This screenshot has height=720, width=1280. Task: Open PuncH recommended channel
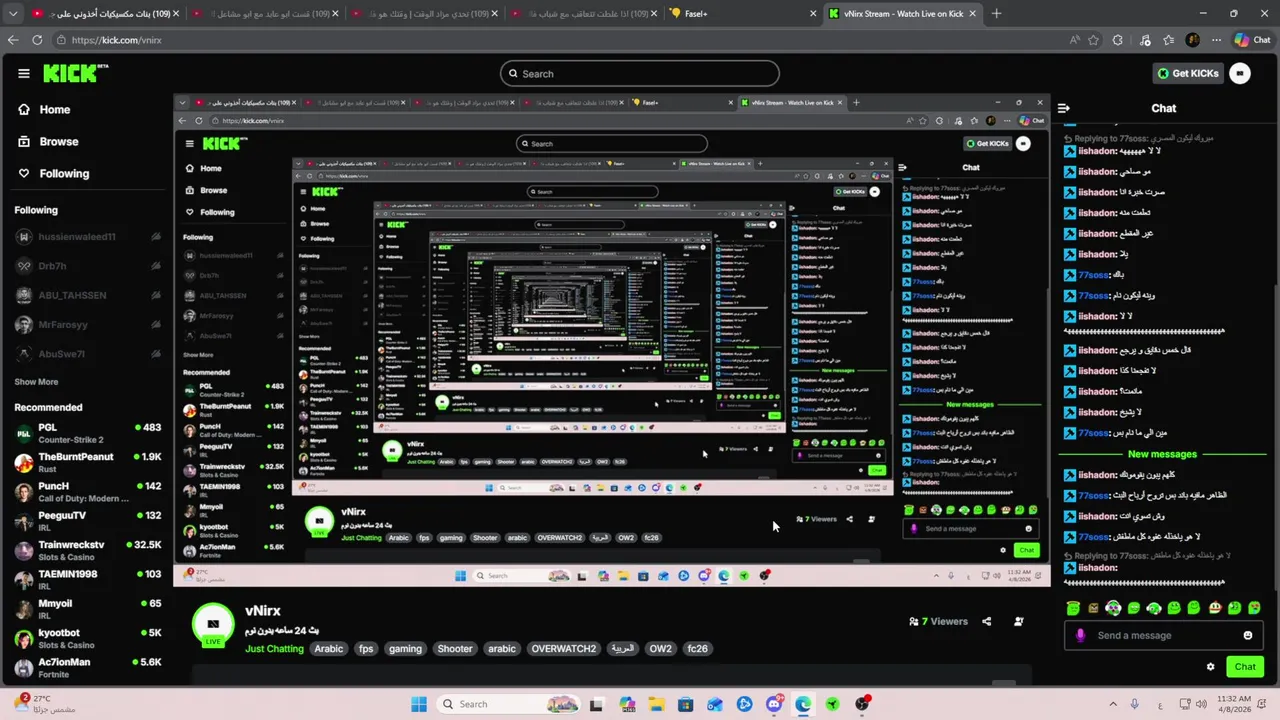[x=86, y=492]
